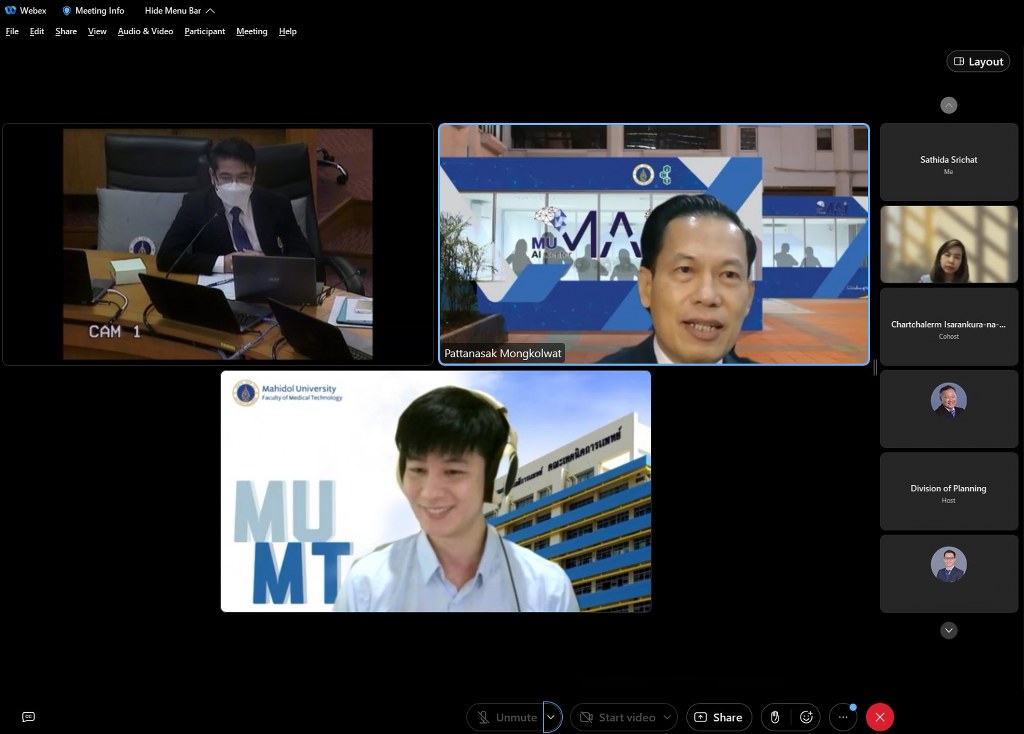The image size is (1024, 734).
Task: Open the Audio & Video menu
Action: click(x=145, y=31)
